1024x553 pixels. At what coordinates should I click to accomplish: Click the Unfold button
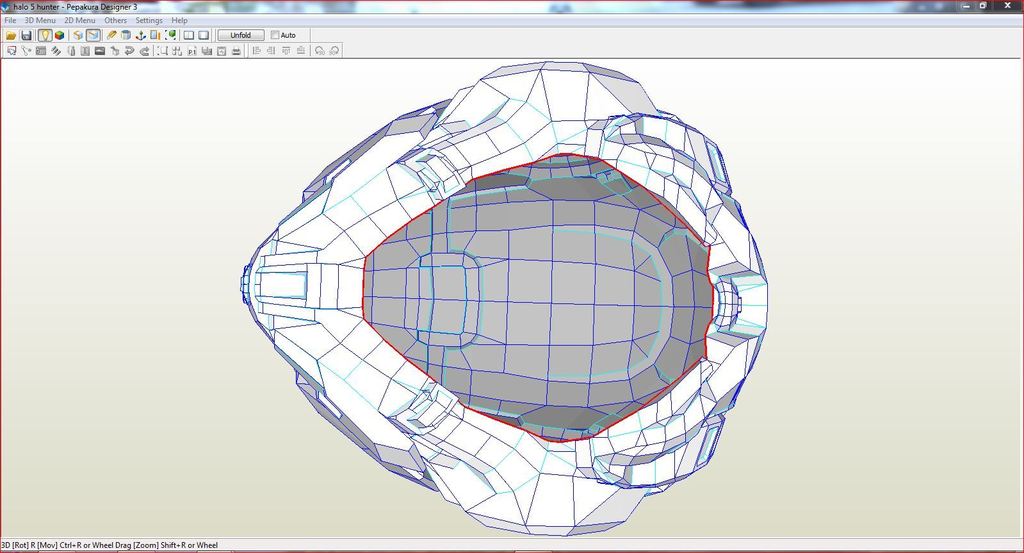point(240,35)
